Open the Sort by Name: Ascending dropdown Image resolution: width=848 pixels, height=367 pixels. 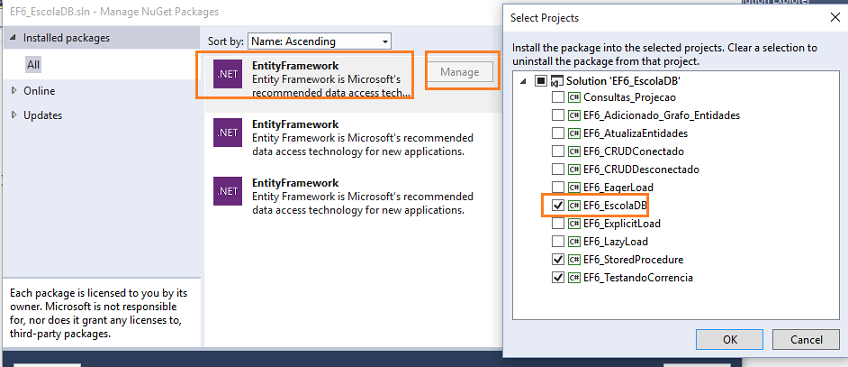[320, 41]
